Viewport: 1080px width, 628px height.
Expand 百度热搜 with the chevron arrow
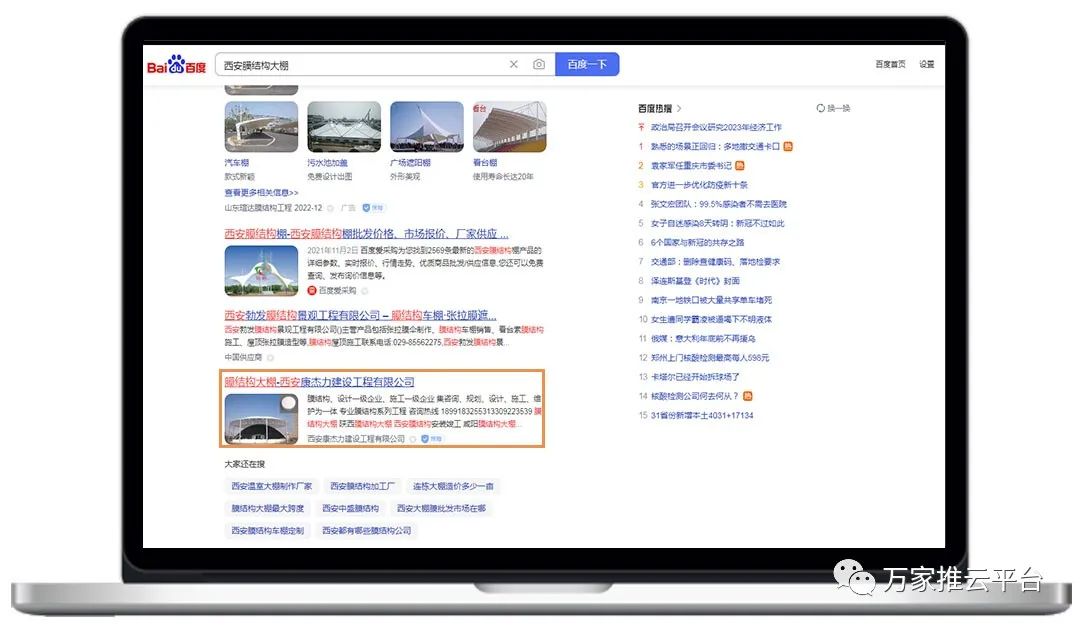coord(679,108)
